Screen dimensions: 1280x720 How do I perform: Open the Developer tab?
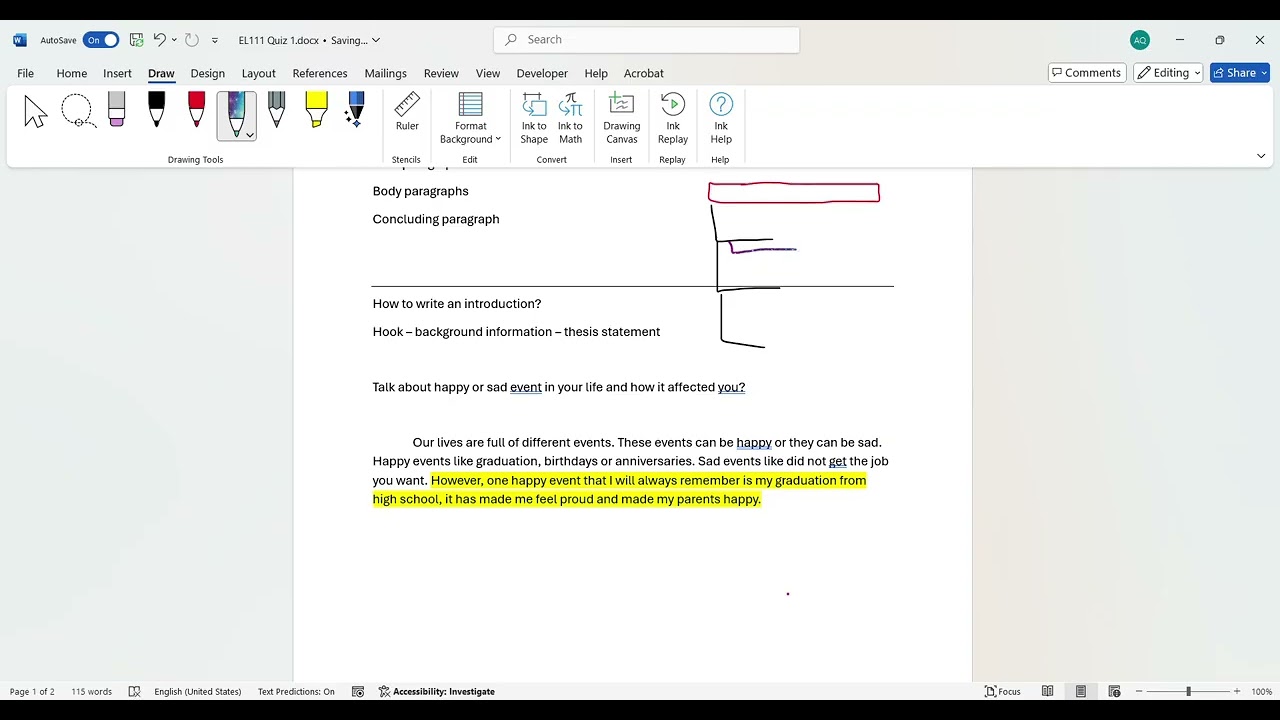point(544,73)
